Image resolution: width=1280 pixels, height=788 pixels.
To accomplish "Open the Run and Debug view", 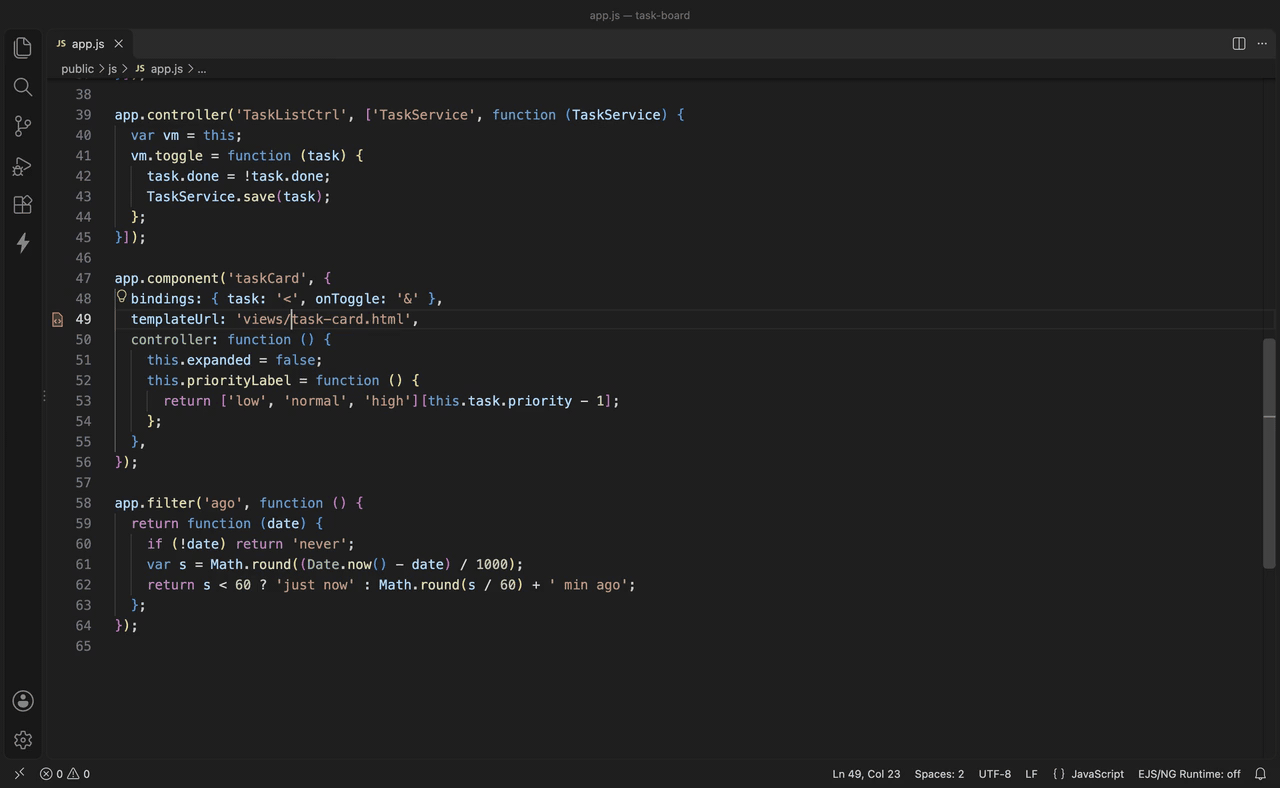I will tap(23, 166).
